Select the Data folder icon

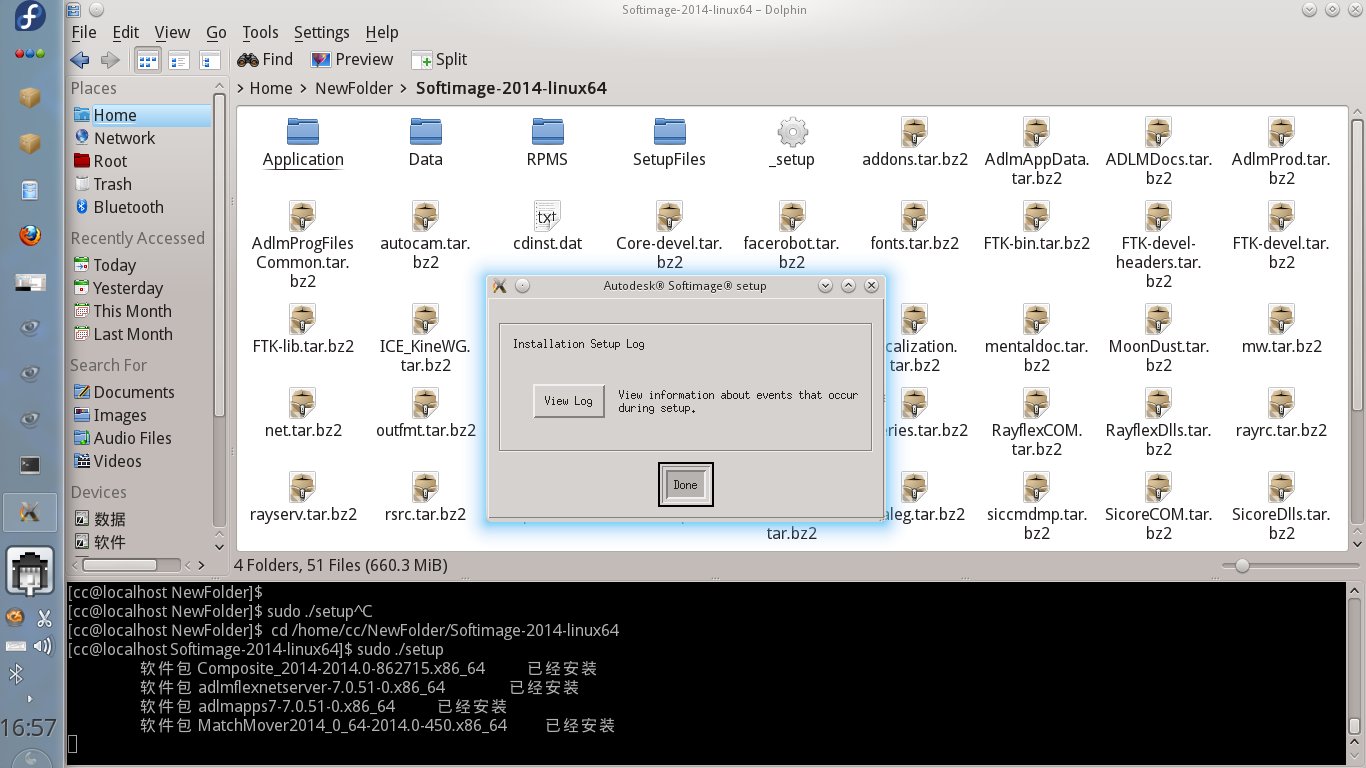425,132
